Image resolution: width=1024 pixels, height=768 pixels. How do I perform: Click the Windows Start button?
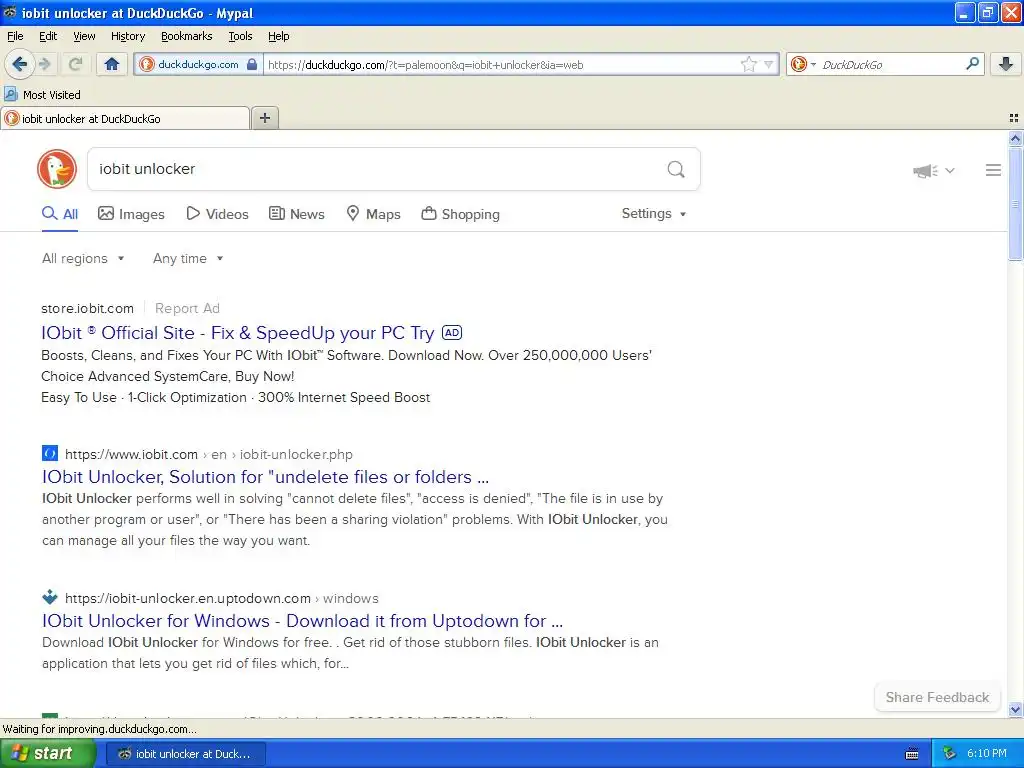click(x=48, y=754)
